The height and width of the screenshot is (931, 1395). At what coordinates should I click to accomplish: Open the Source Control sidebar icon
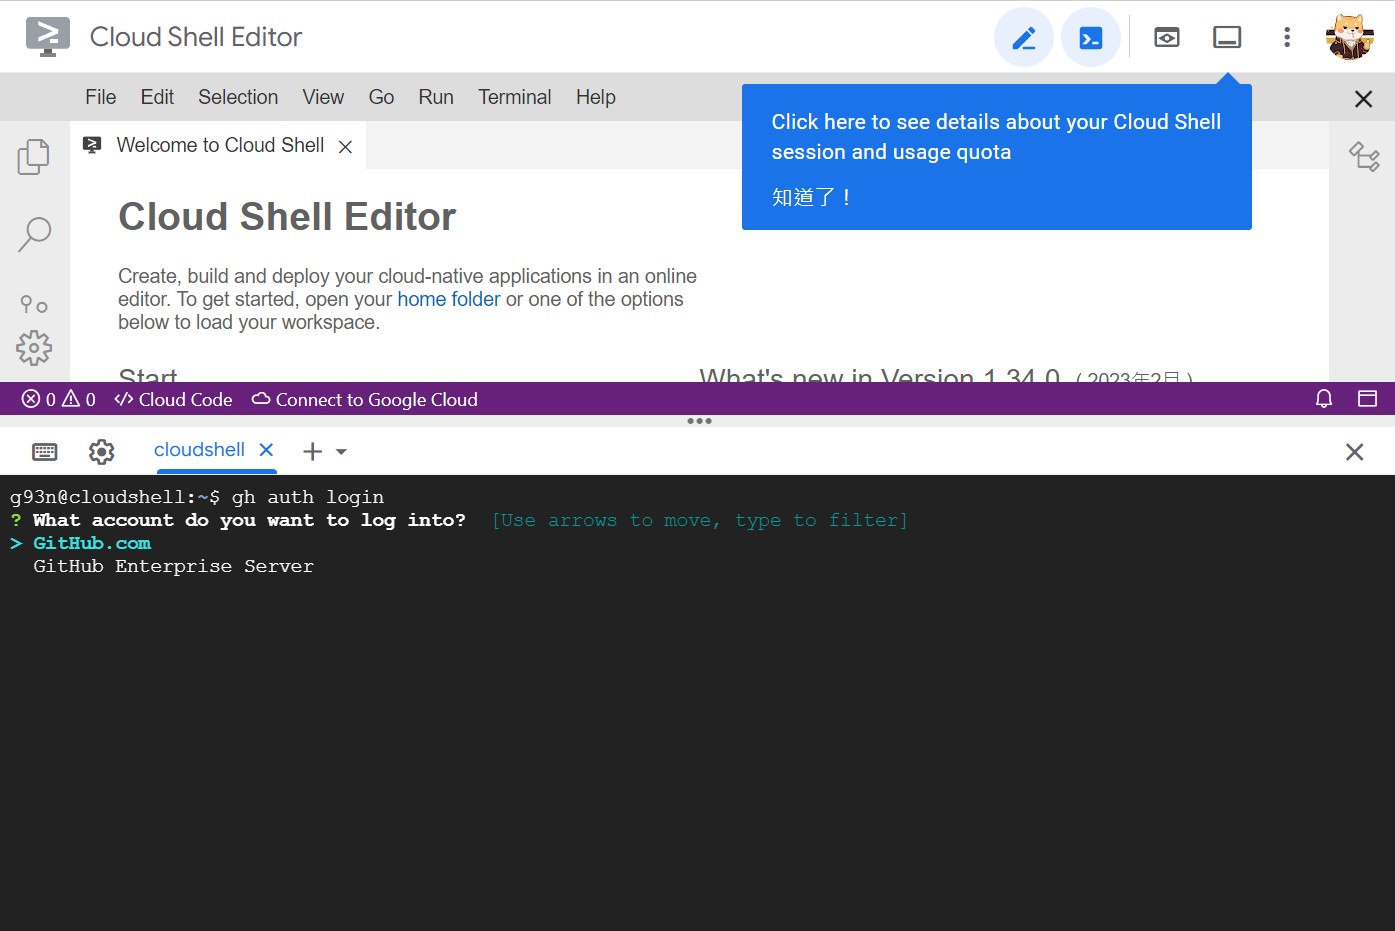point(33,304)
